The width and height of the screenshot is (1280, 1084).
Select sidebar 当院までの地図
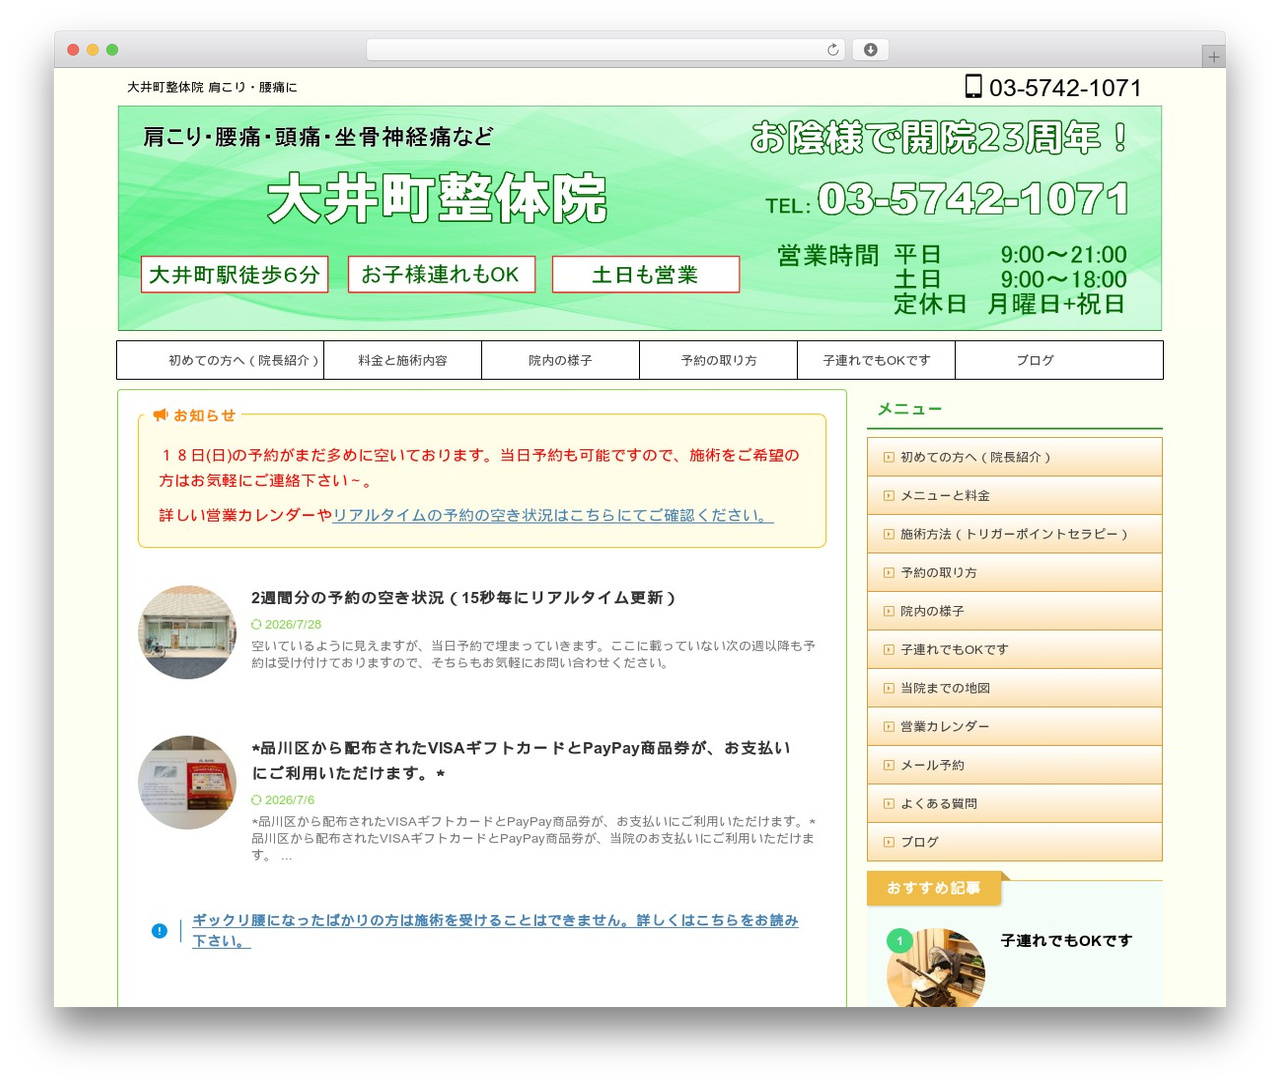pos(1014,688)
